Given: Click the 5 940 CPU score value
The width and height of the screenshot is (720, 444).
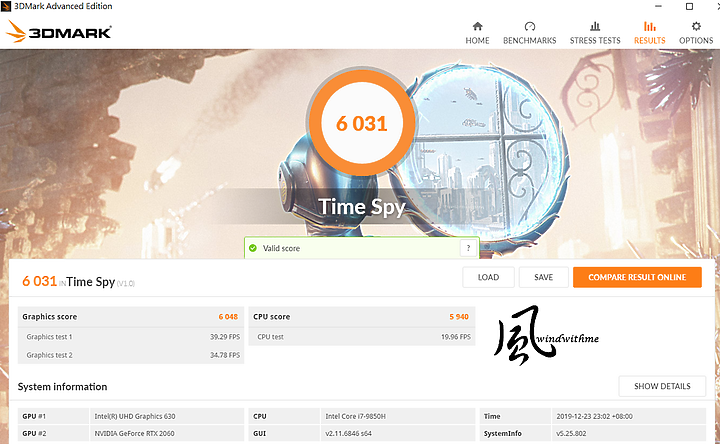Looking at the screenshot, I should (x=459, y=317).
